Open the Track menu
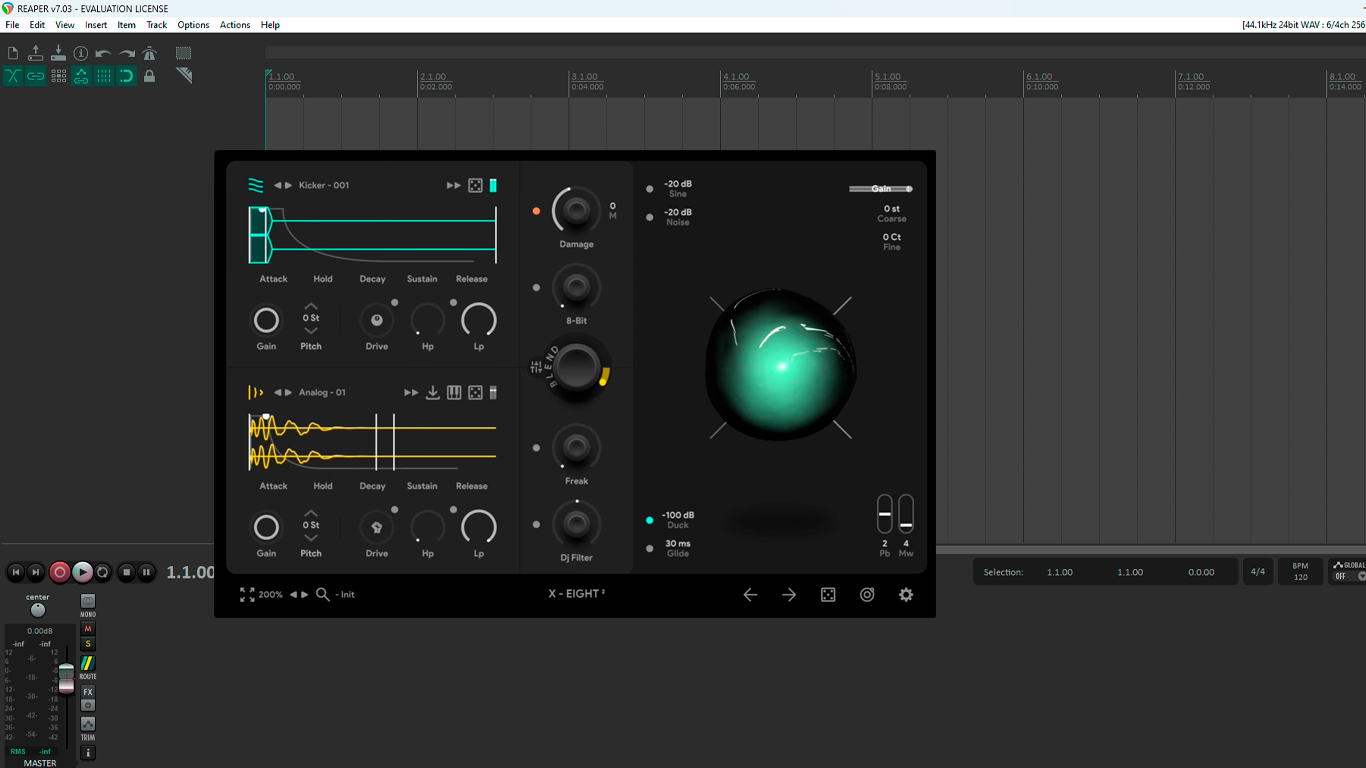The image size is (1366, 768). (157, 25)
